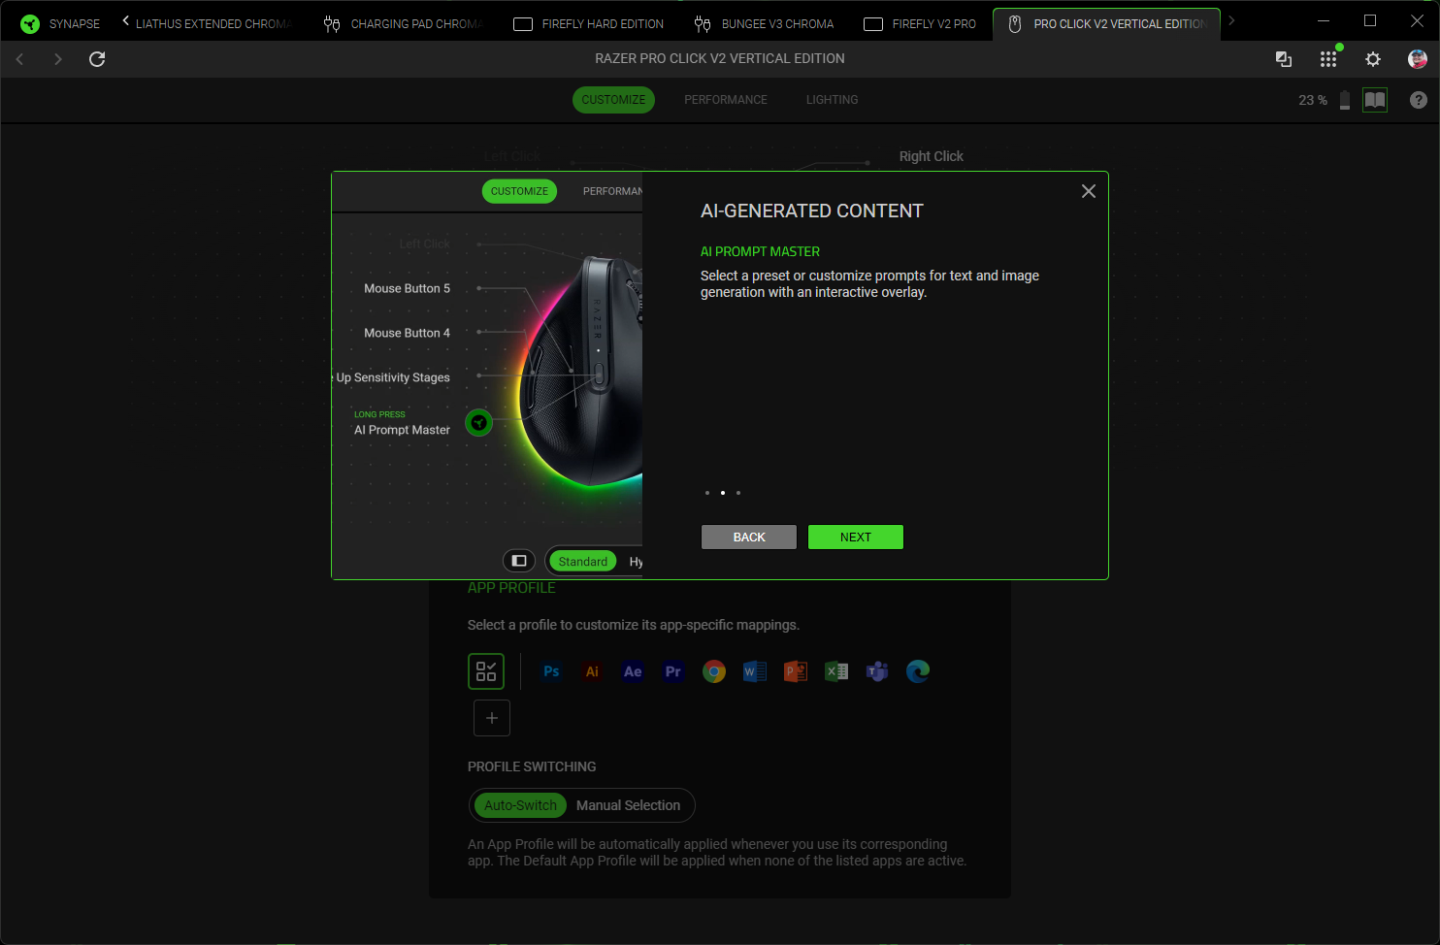Viewport: 1440px width, 945px height.
Task: Open the Lighting tab
Action: coord(832,100)
